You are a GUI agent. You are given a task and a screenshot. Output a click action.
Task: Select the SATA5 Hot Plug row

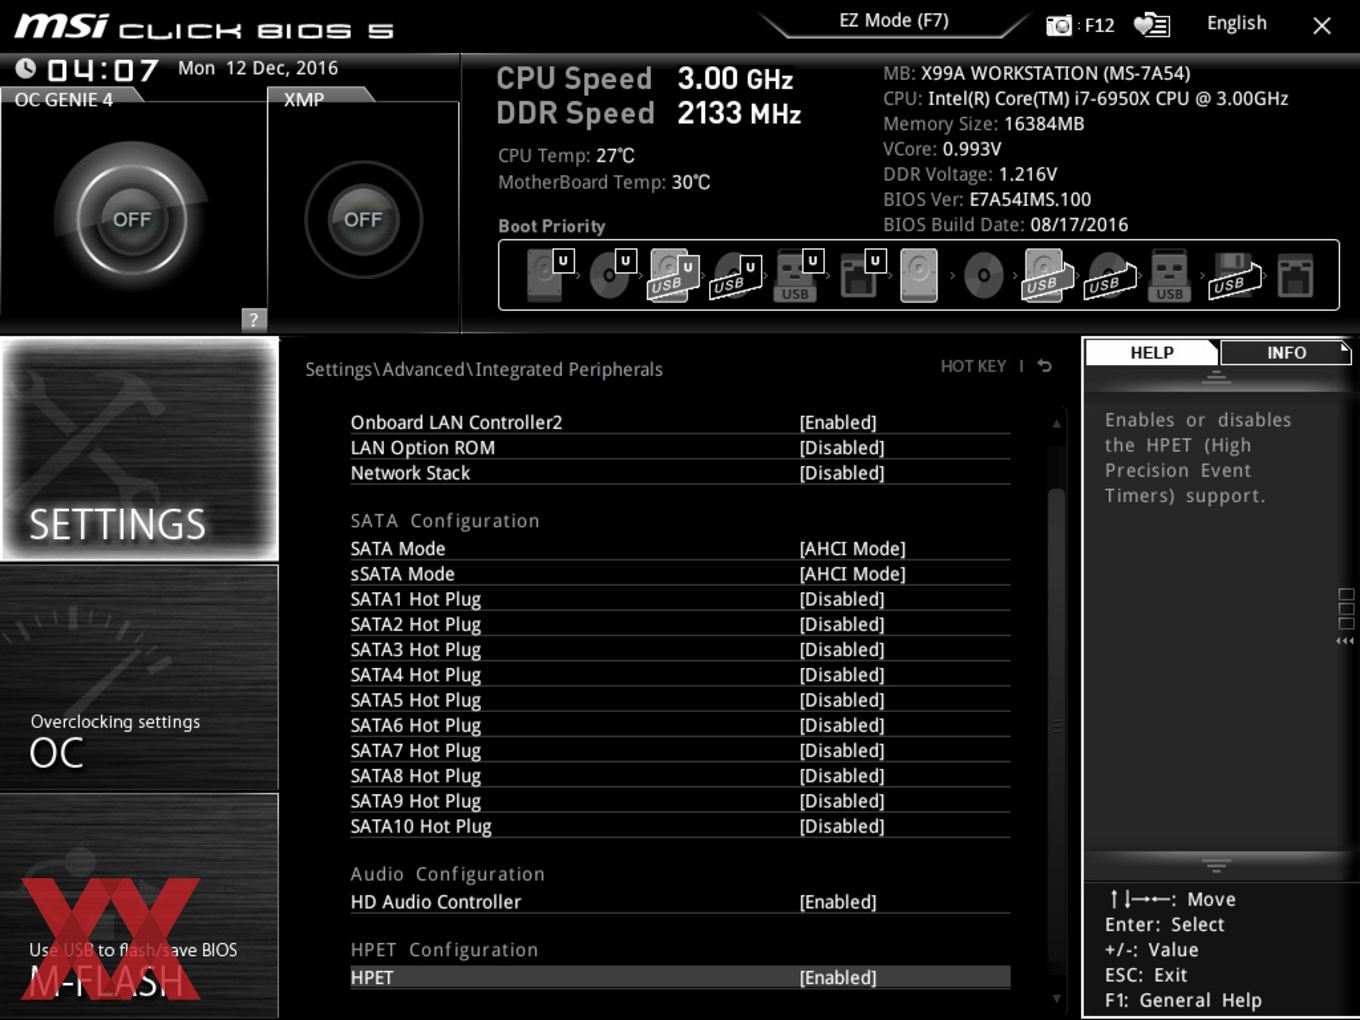click(680, 700)
